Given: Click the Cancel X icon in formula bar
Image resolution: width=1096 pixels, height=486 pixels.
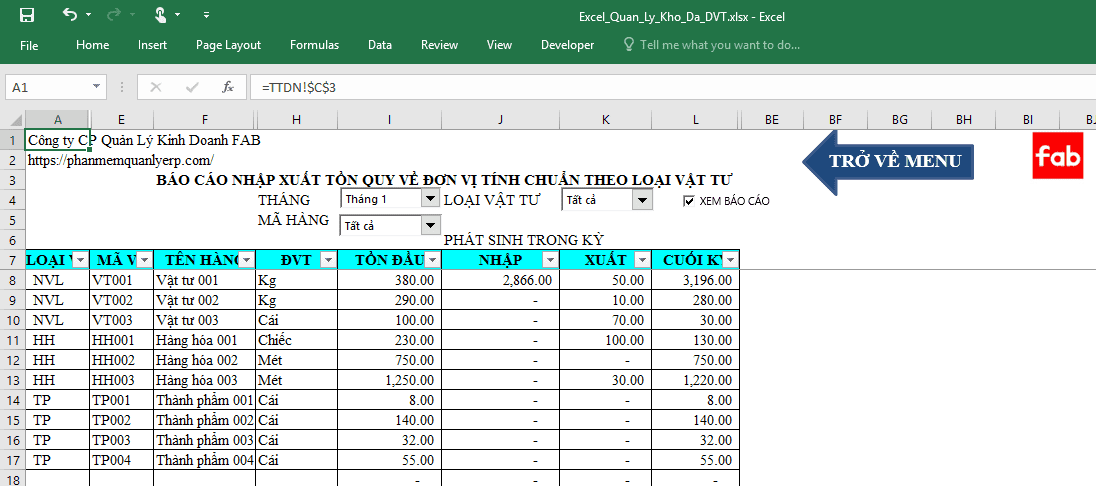Looking at the screenshot, I should 156,87.
